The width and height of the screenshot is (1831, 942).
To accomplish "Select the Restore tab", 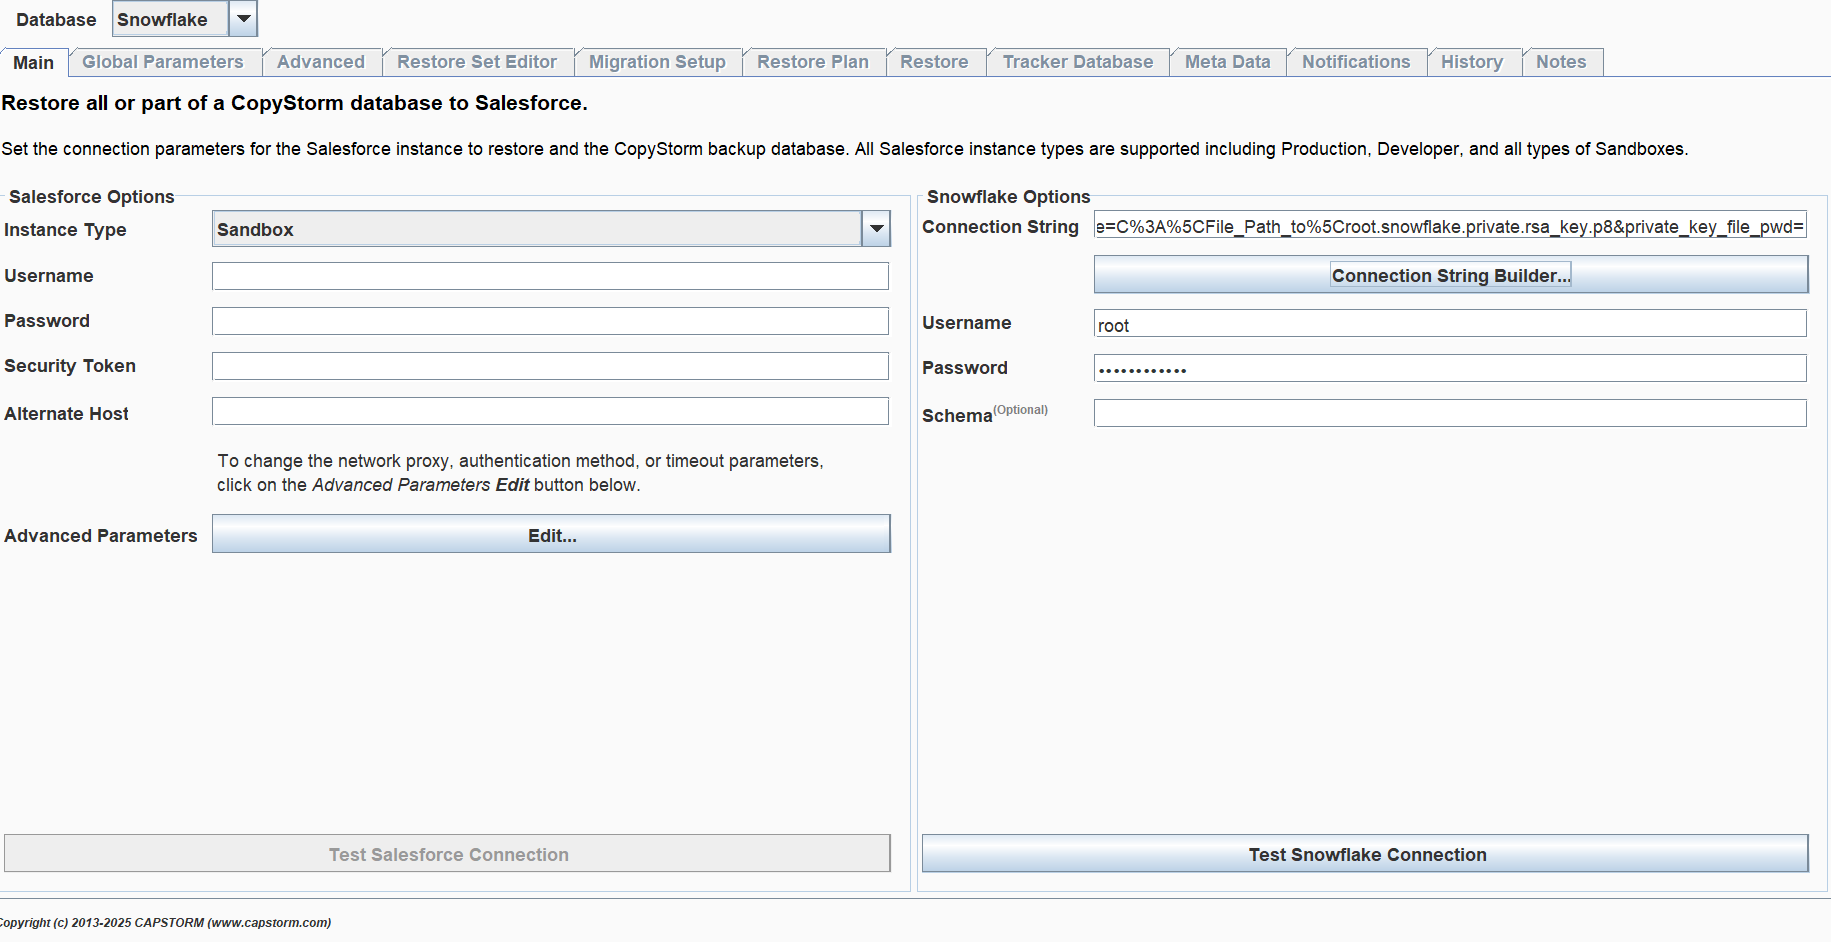I will coord(934,62).
